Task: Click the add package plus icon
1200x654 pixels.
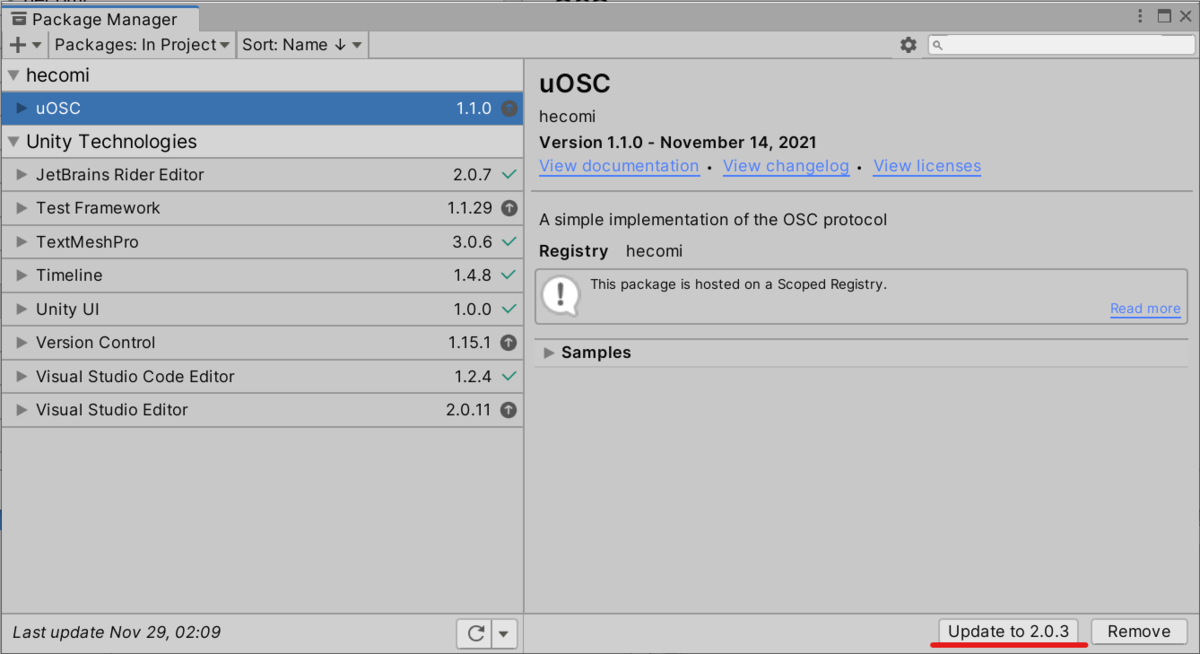Action: (x=16, y=44)
